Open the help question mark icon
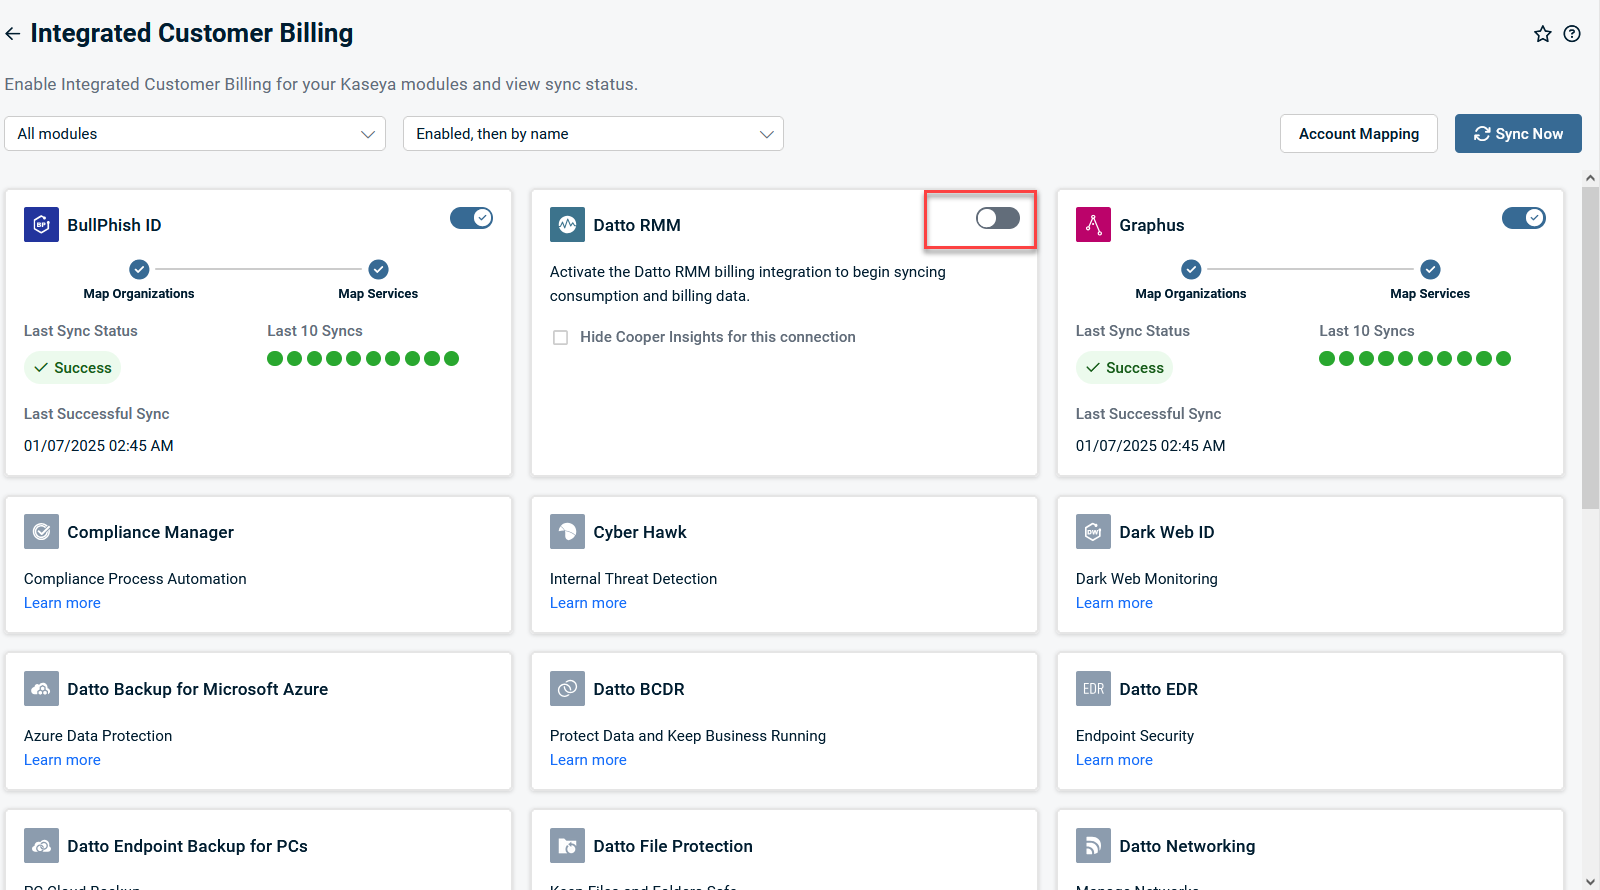 click(1572, 34)
